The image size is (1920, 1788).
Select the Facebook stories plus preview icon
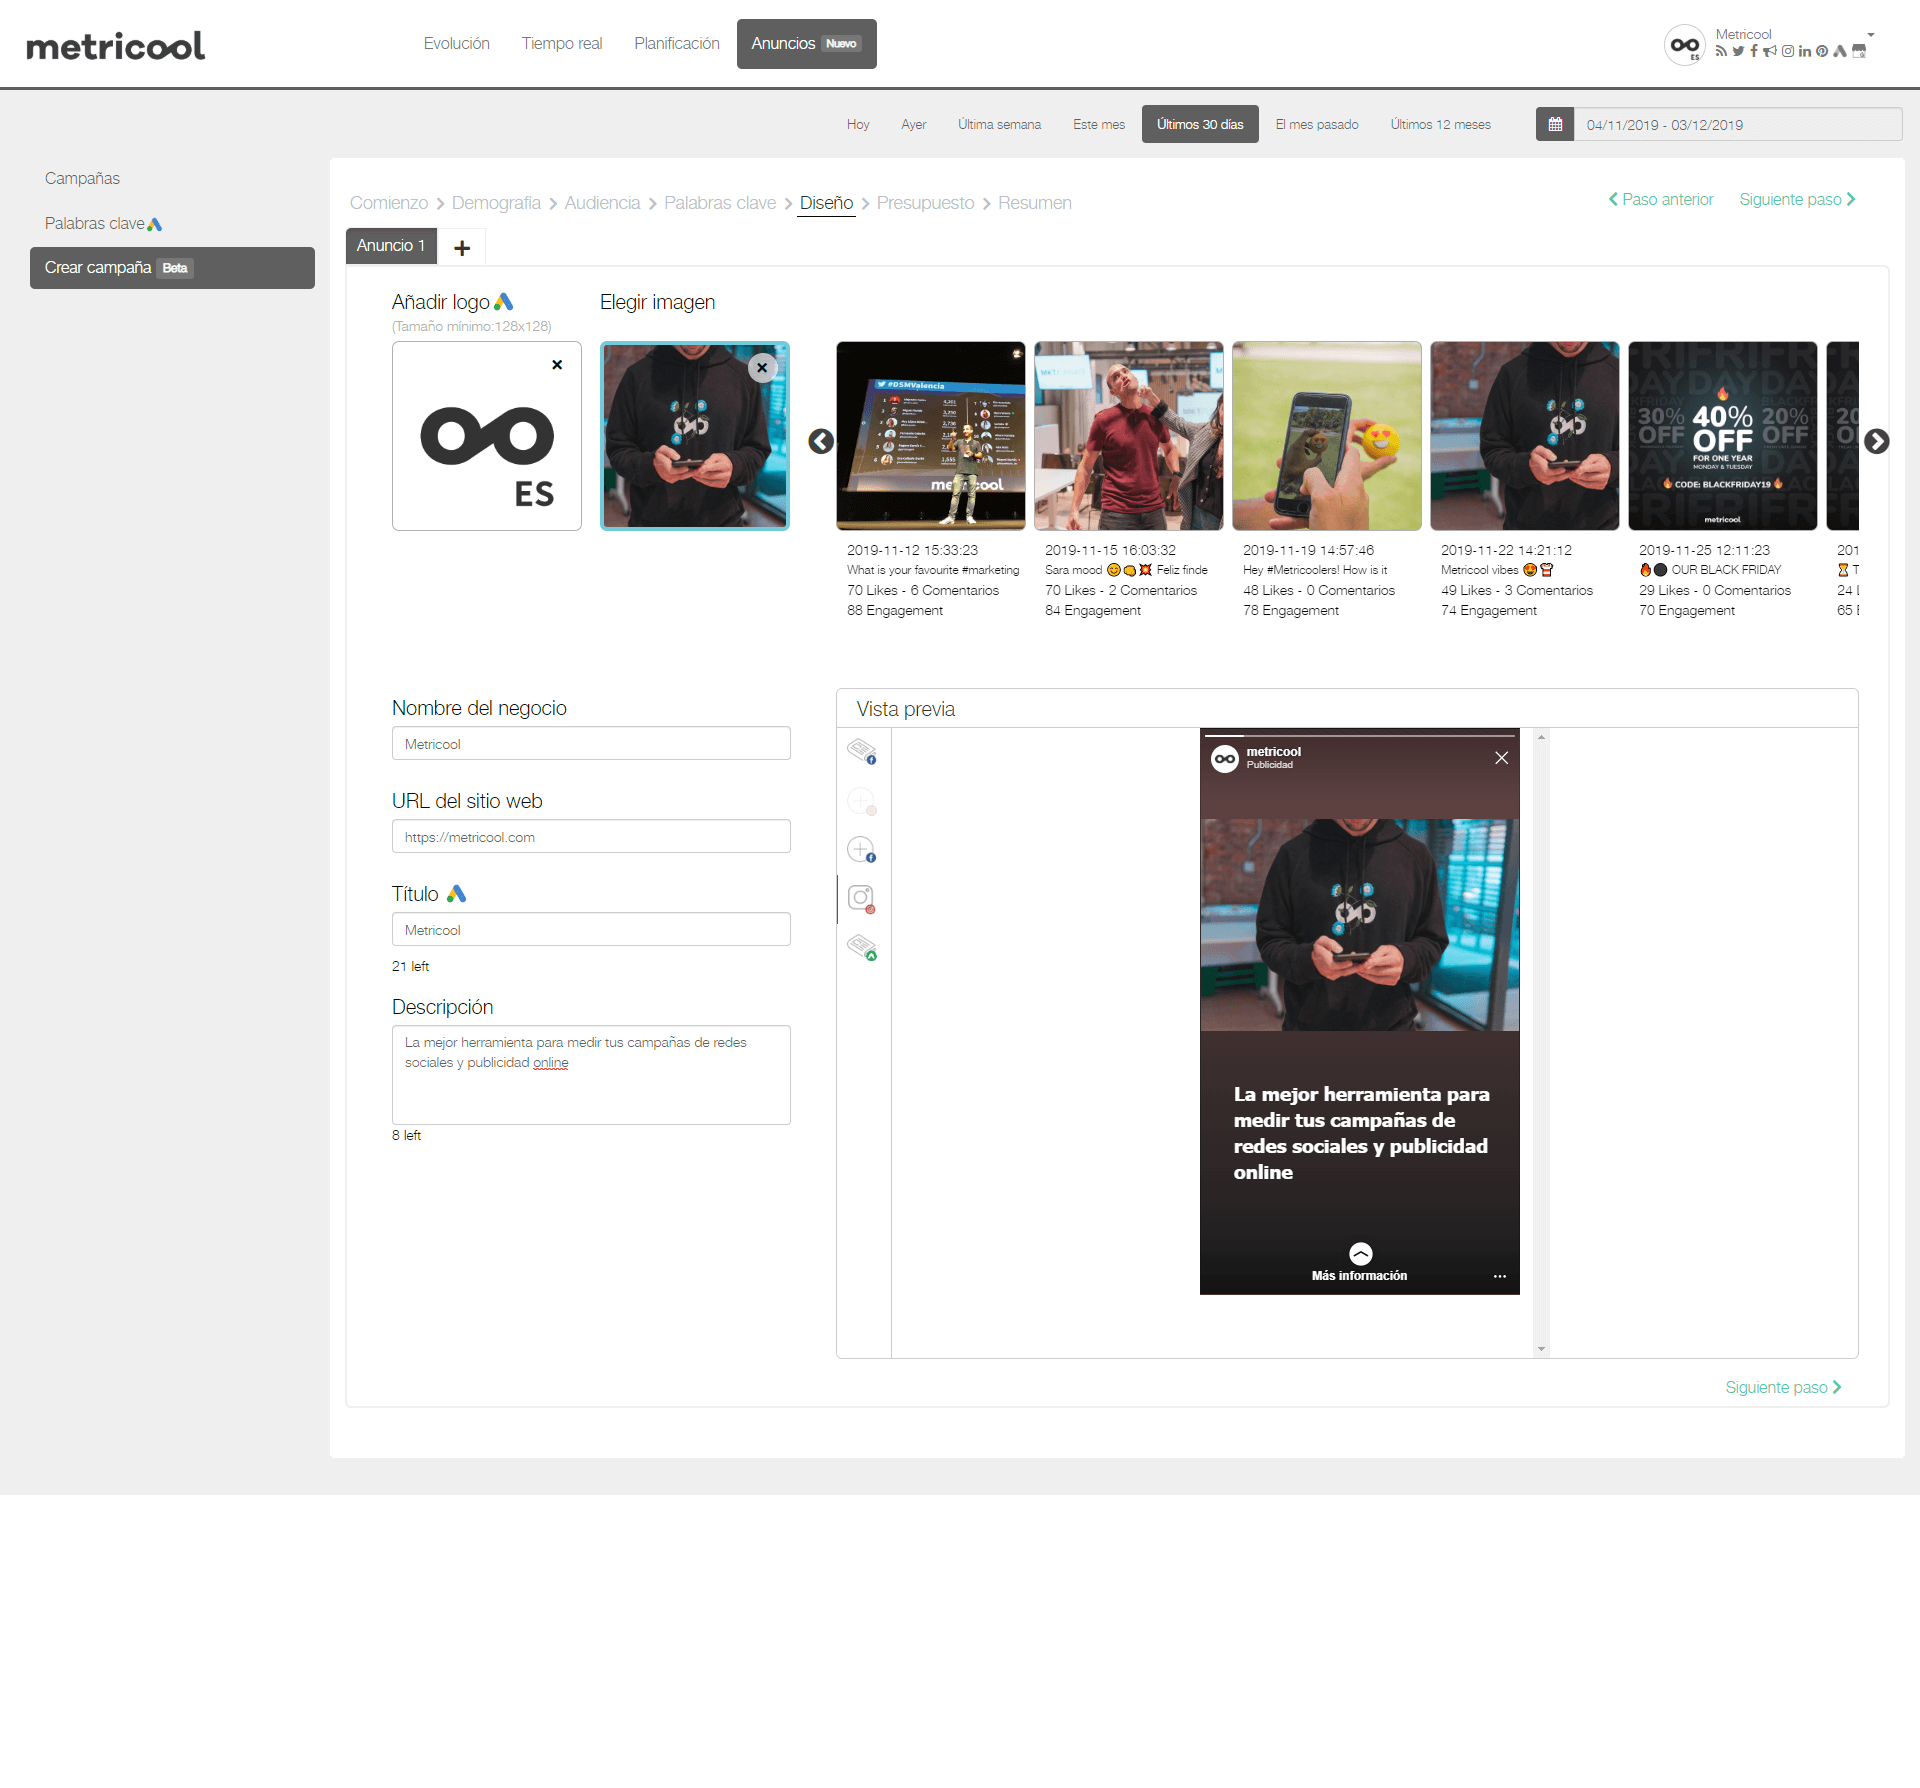862,850
